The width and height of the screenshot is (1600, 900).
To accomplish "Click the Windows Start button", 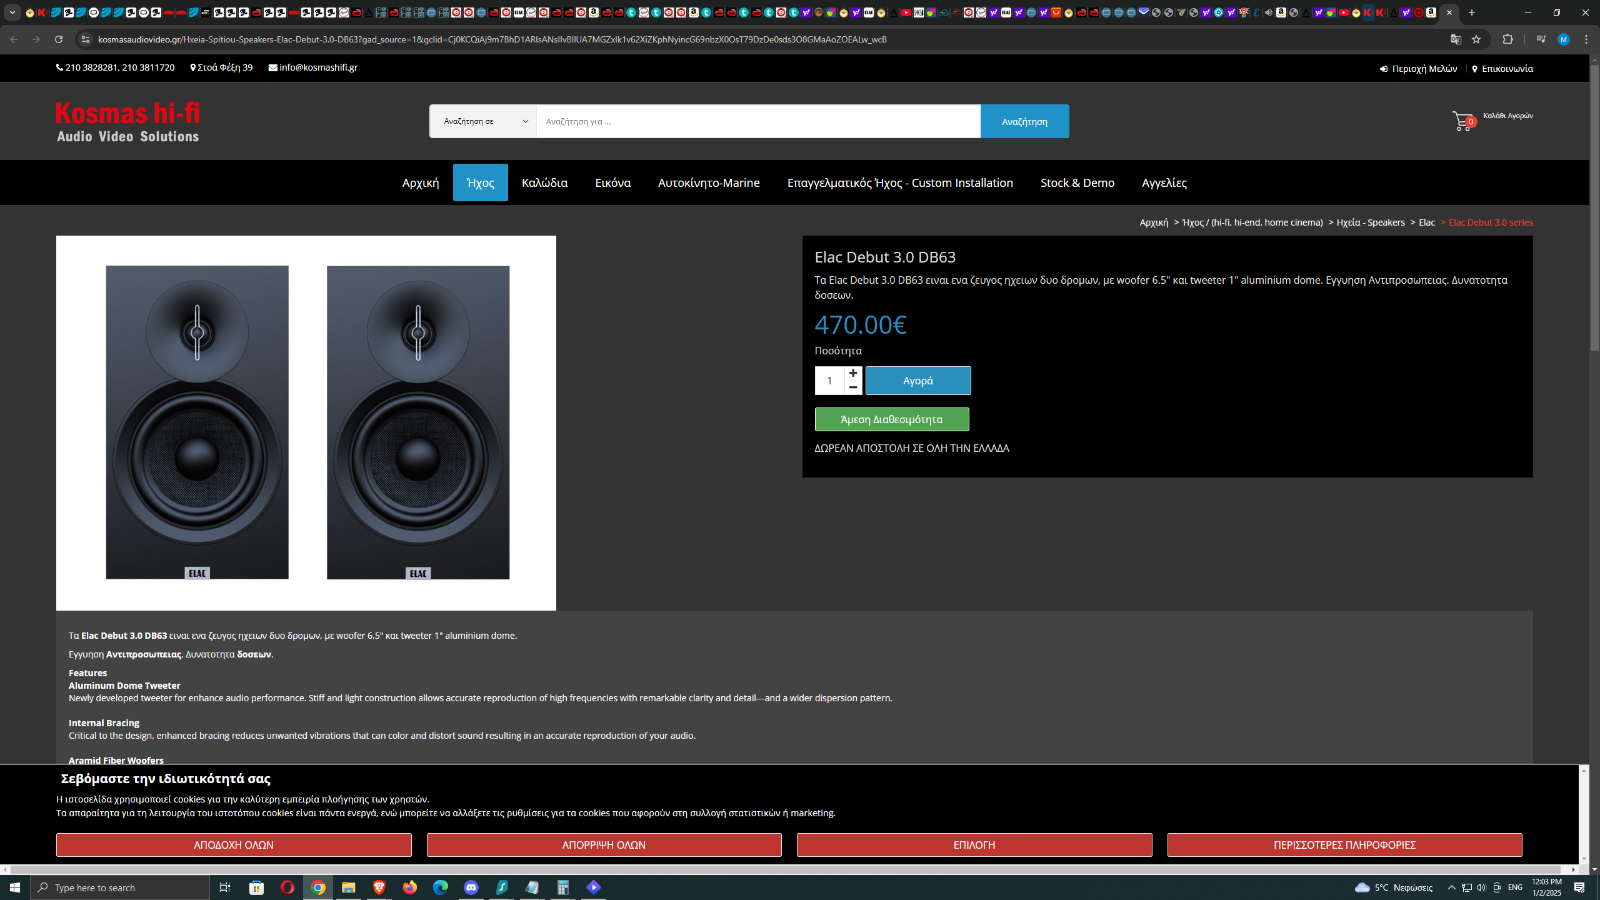I will (x=14, y=887).
